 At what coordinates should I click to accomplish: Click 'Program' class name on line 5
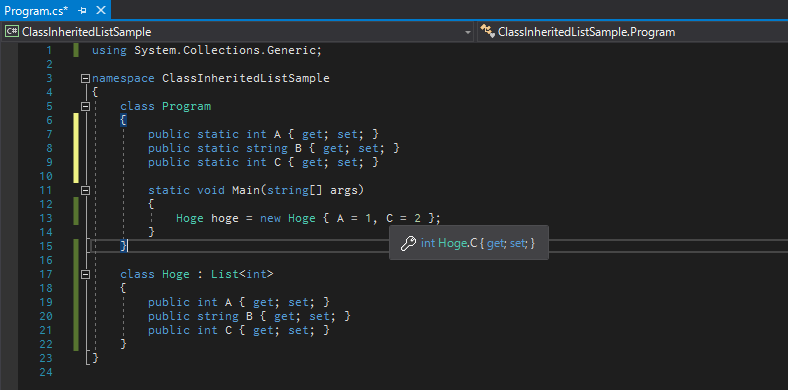click(186, 107)
